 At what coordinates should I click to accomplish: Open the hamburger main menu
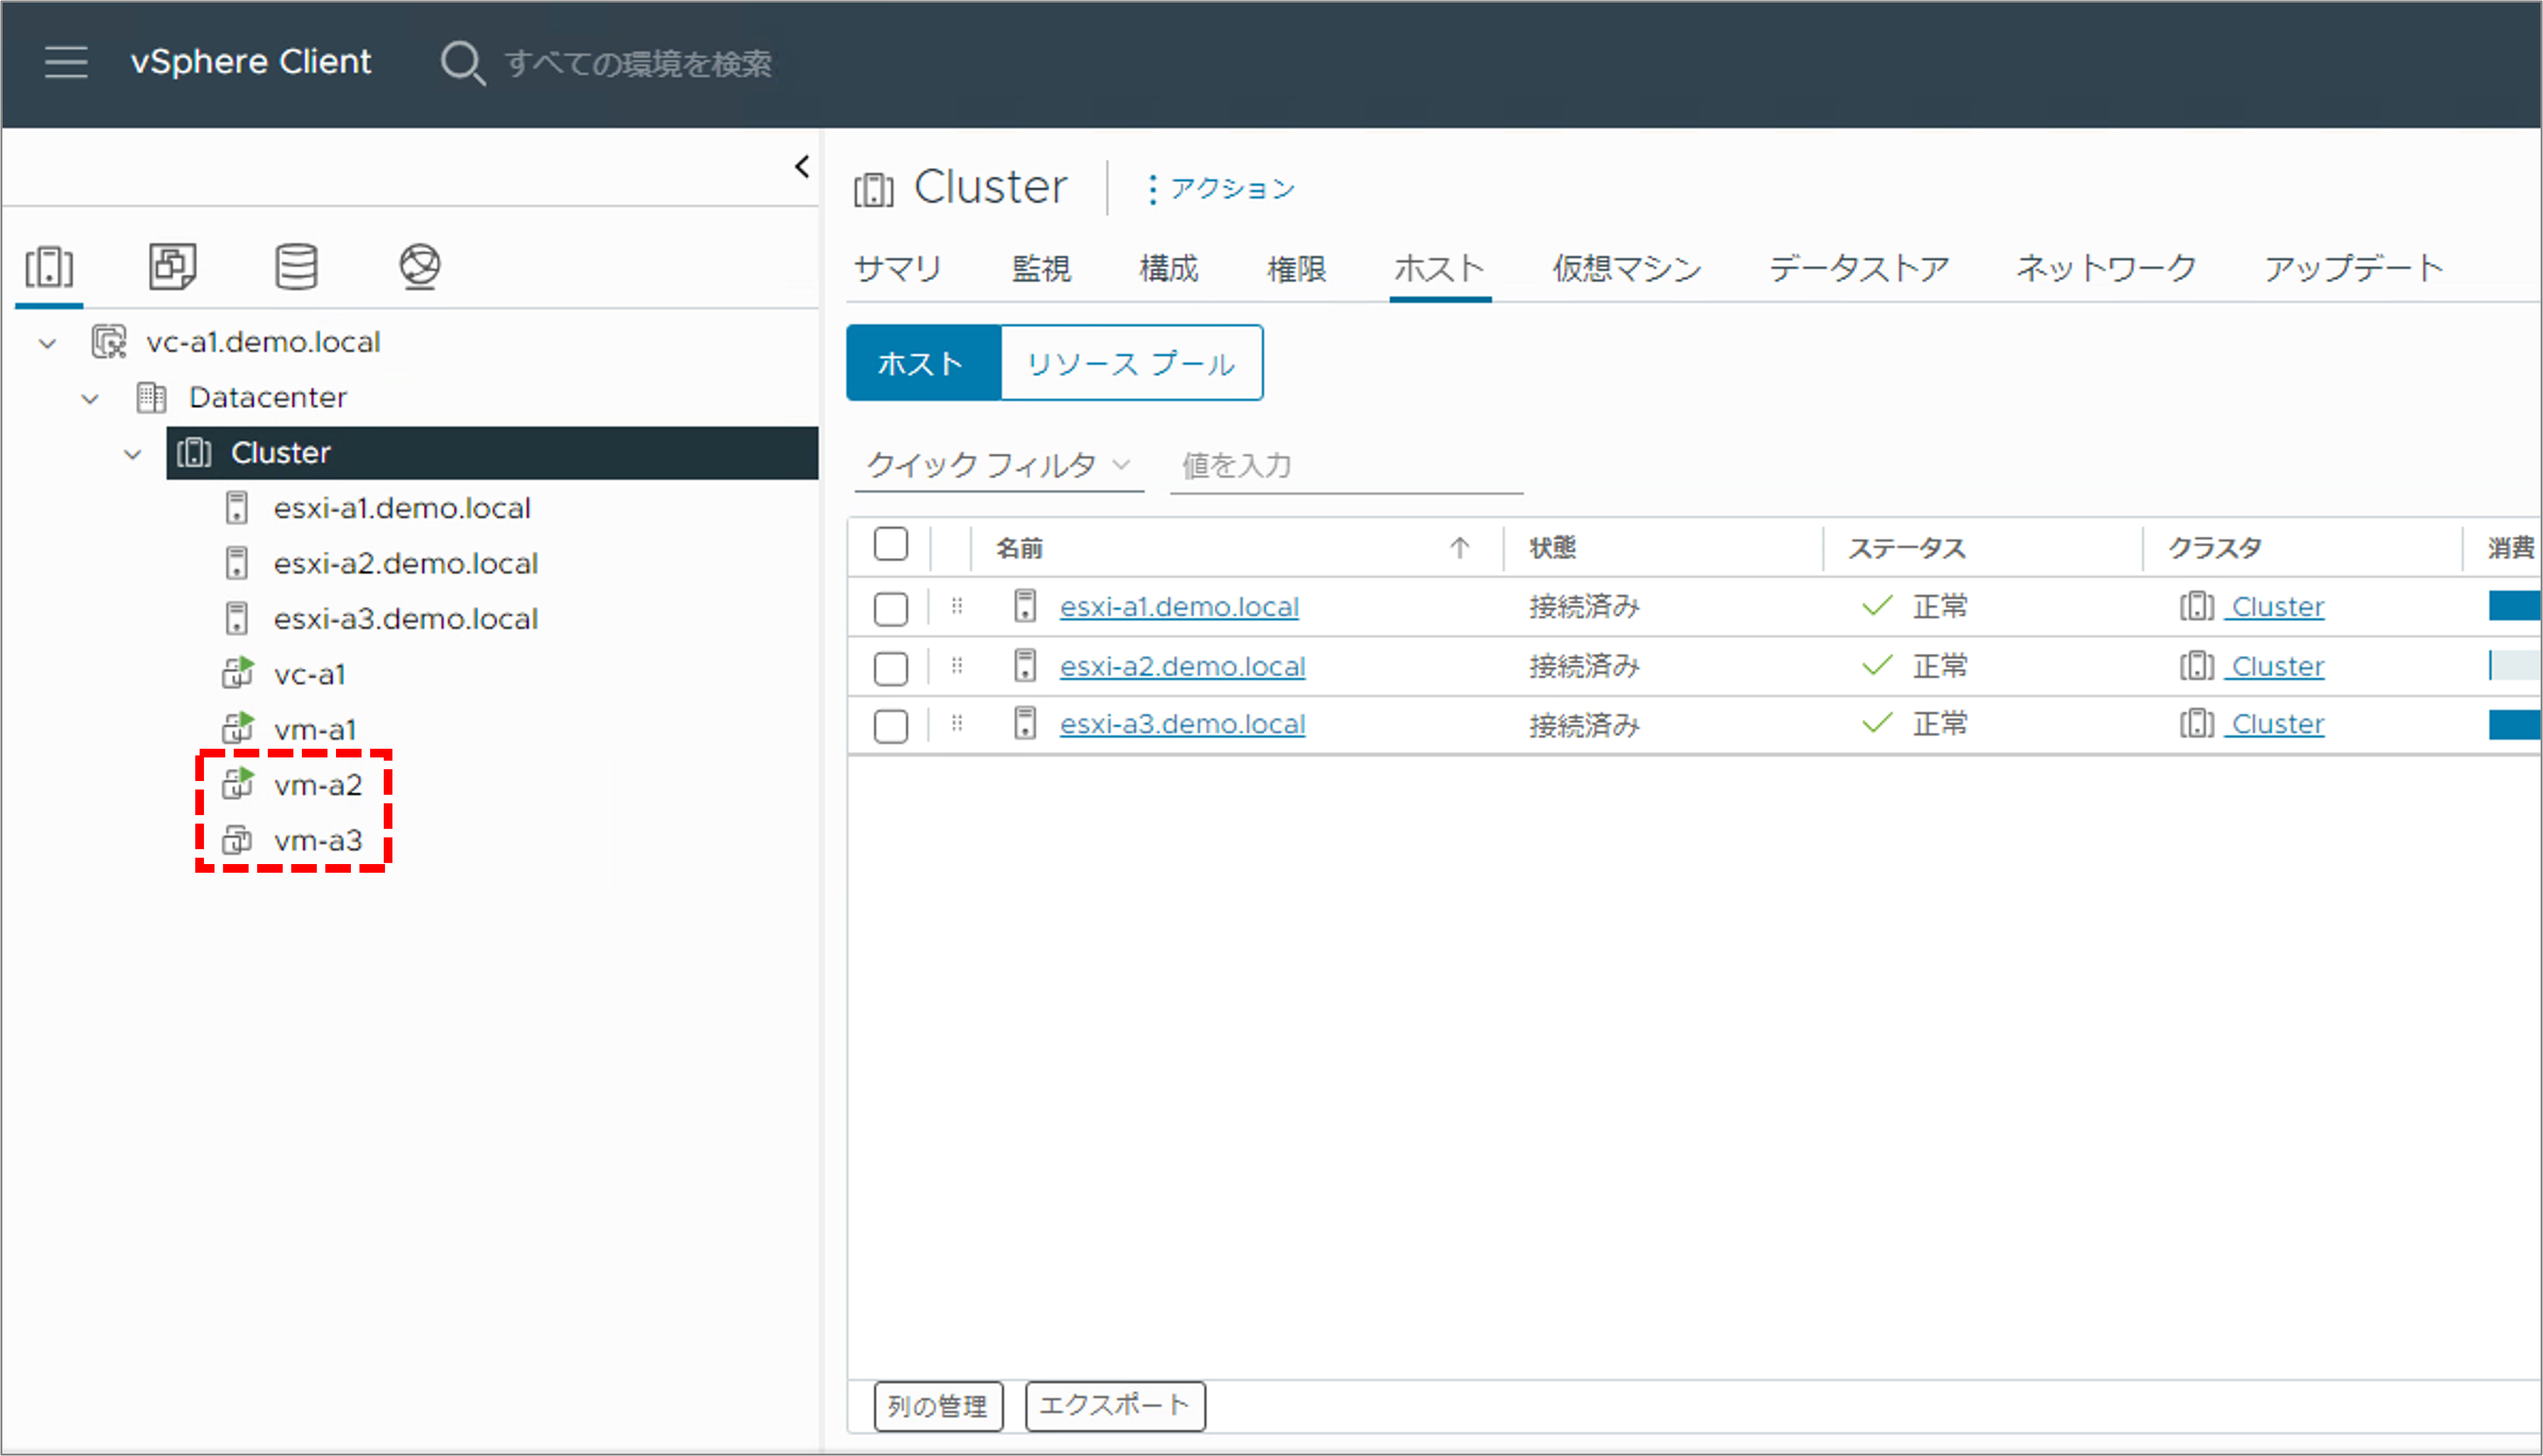[66, 62]
